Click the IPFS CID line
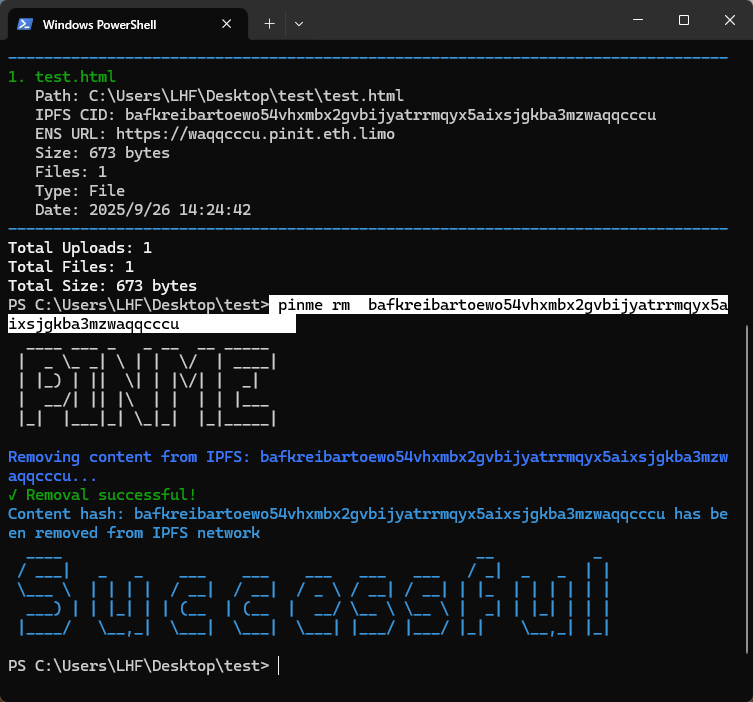Screen dimensions: 753x702 click(x=345, y=115)
